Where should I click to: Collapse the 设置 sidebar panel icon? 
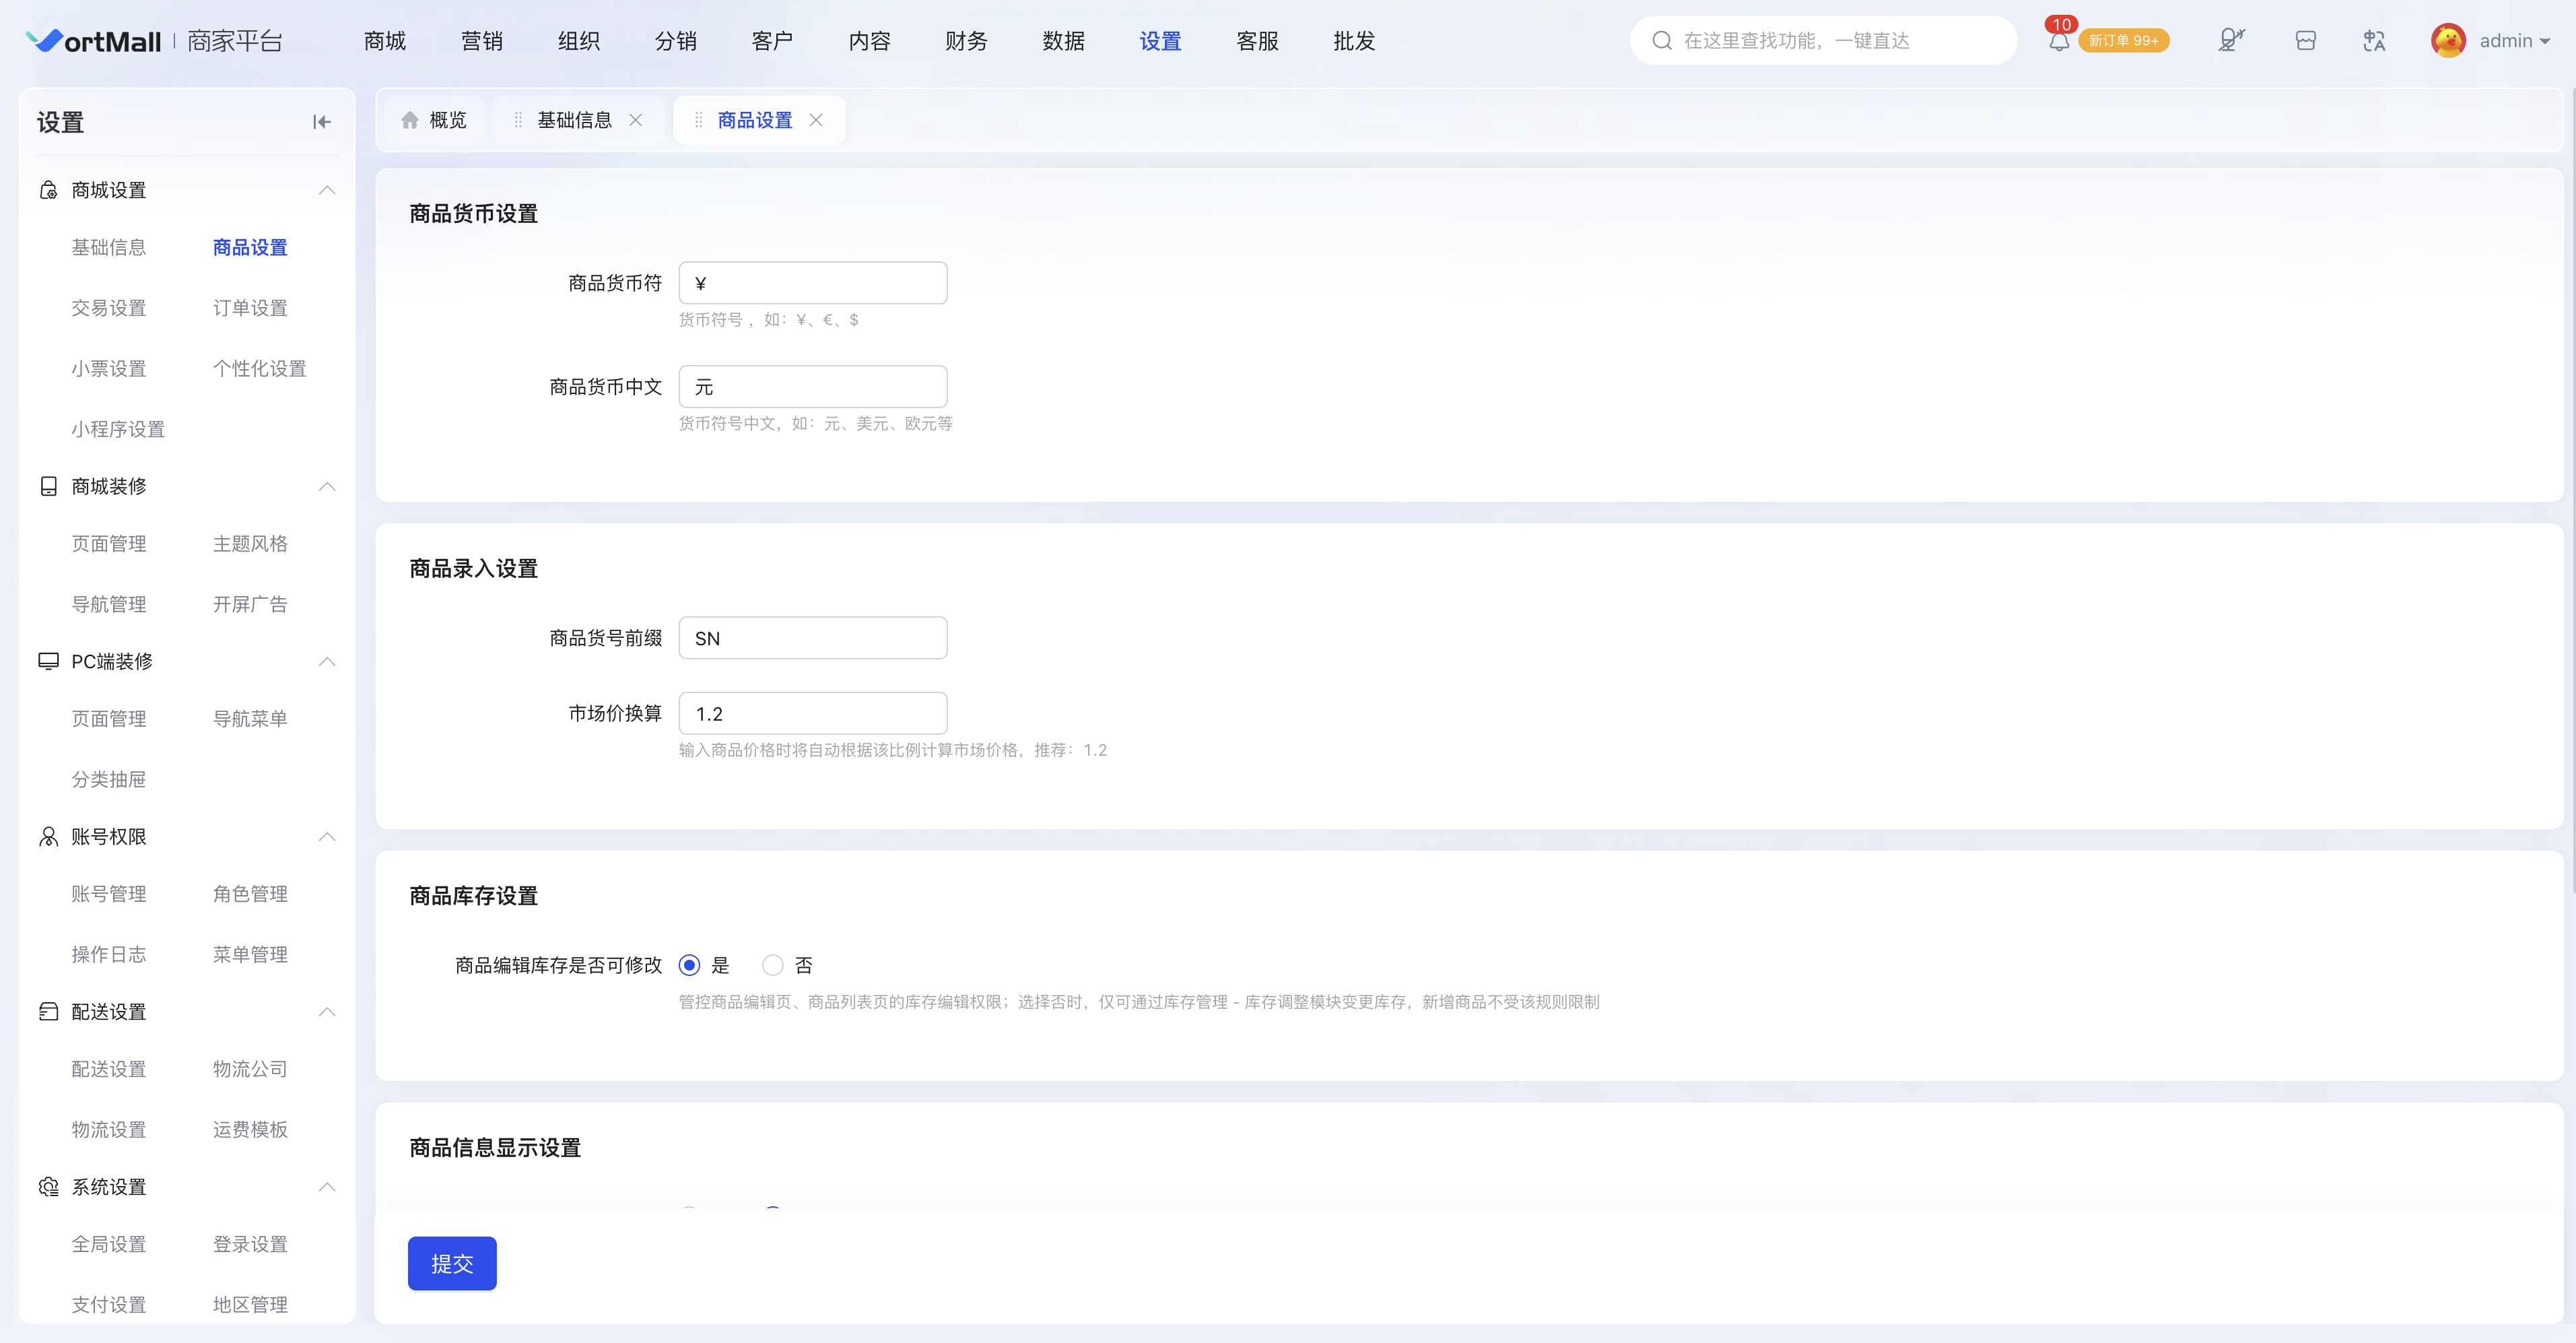pyautogui.click(x=321, y=122)
